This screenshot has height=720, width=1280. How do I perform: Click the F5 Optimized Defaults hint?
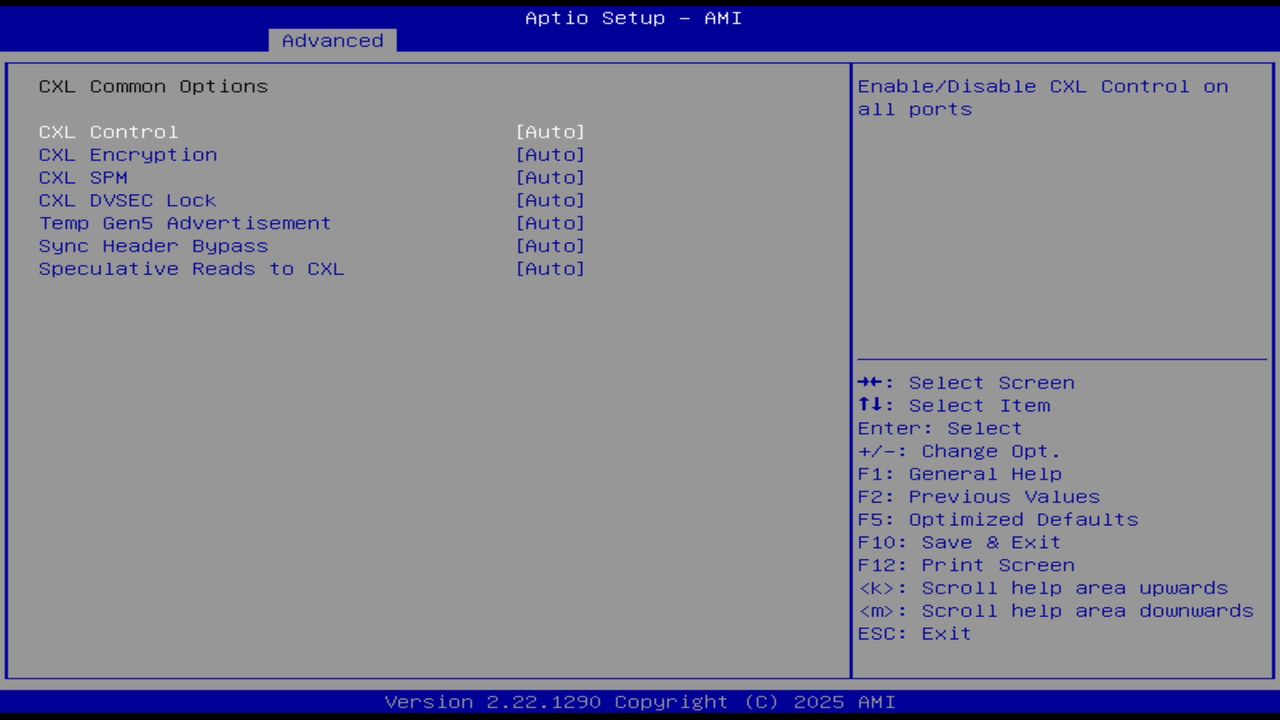tap(997, 519)
